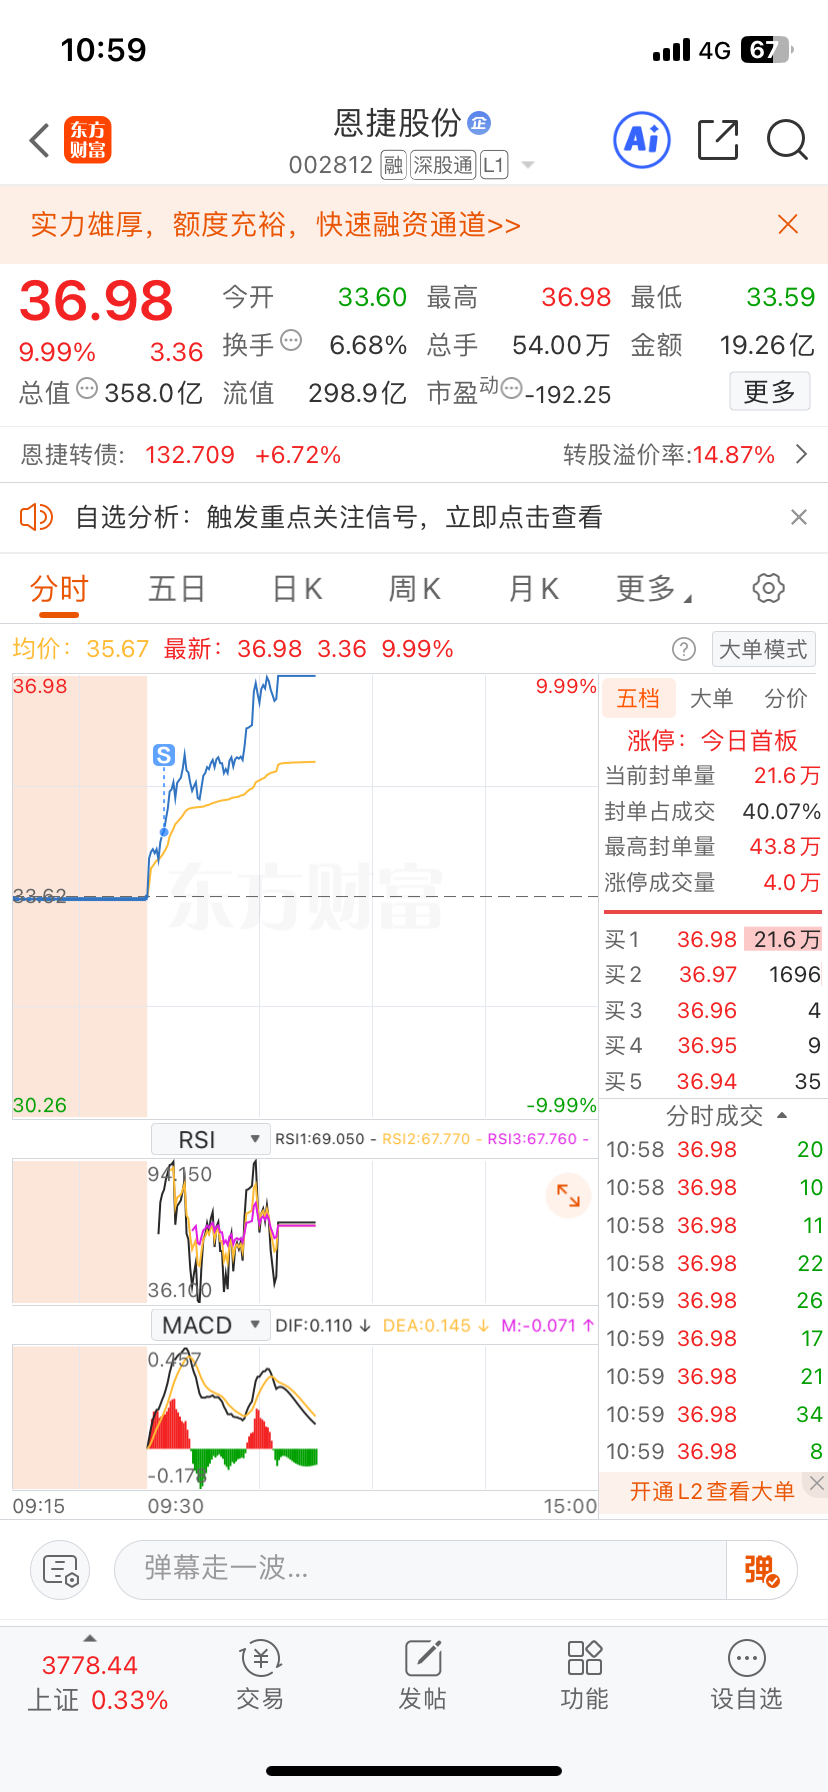Tap the share icon in header
The height and width of the screenshot is (1792, 828).
(x=718, y=140)
